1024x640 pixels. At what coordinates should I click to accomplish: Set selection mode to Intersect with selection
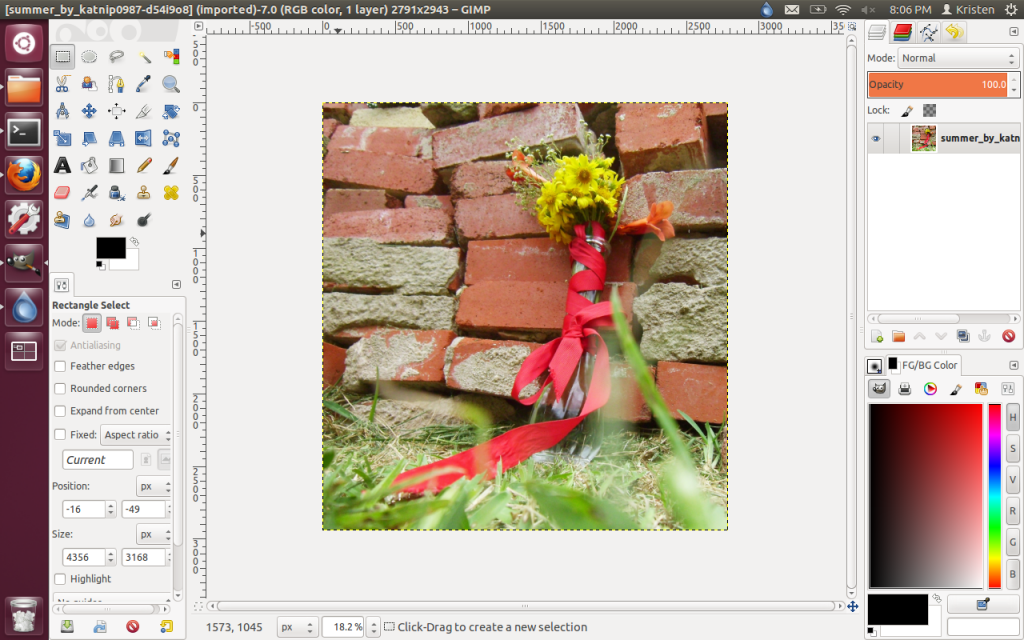coord(154,323)
